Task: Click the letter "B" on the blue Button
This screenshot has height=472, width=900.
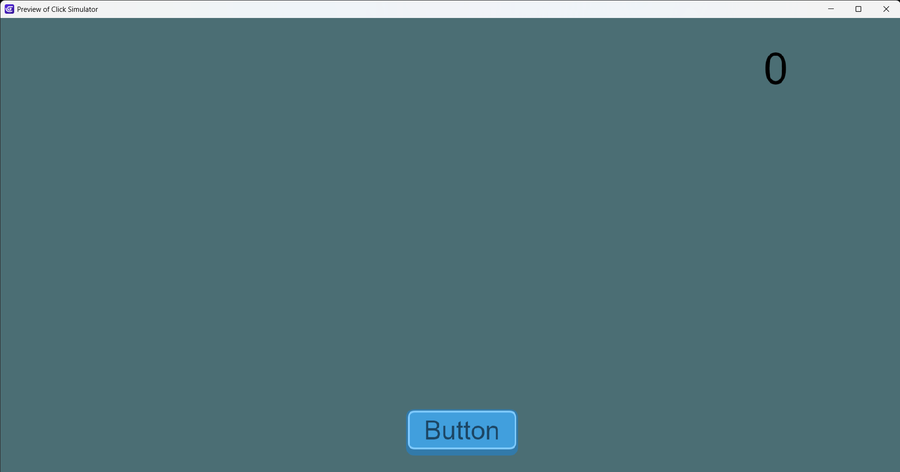Action: click(433, 431)
